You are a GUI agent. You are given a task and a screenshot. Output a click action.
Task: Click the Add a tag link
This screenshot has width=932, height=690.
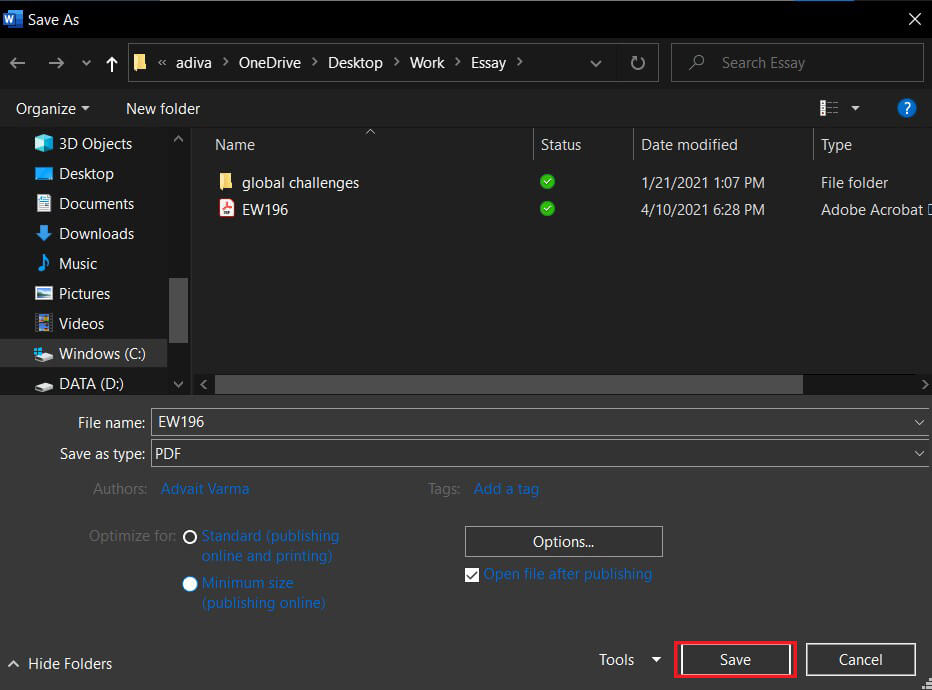506,489
